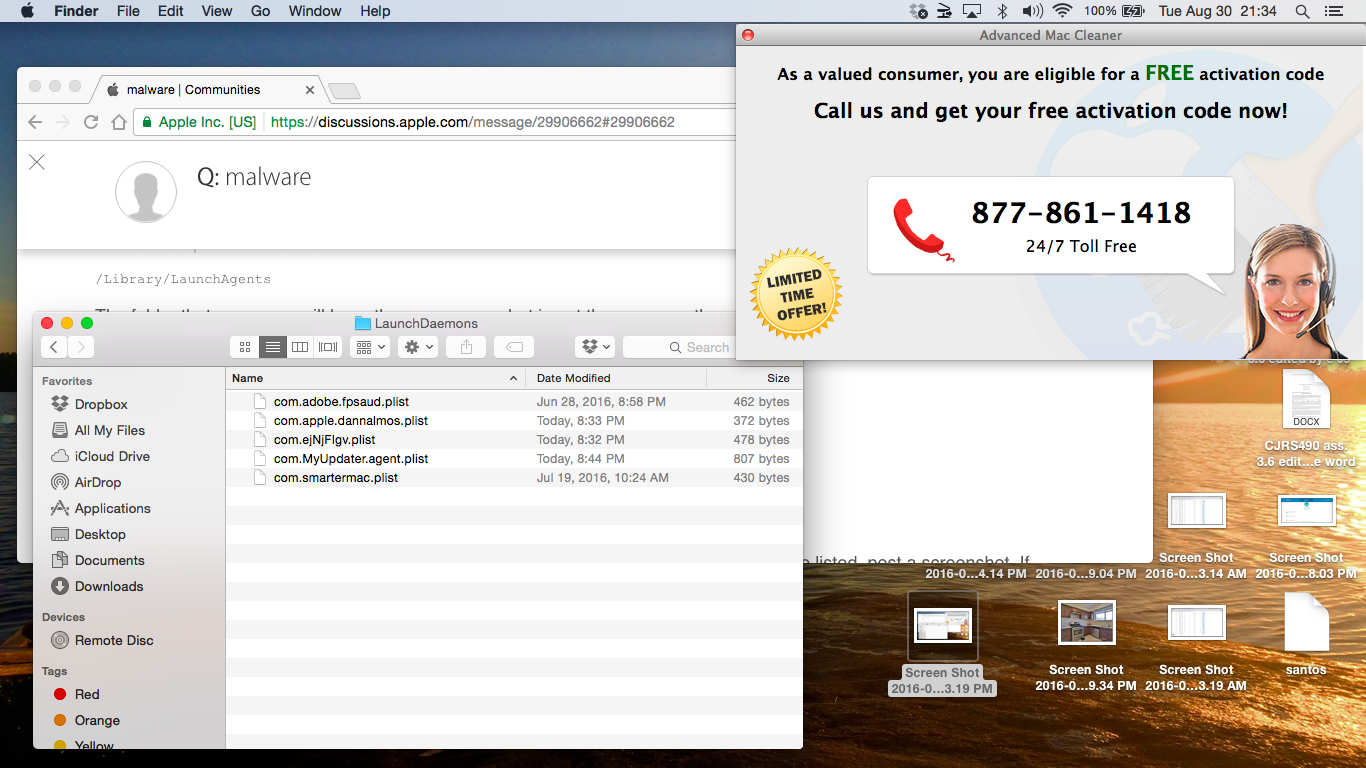Open the volume control in menu bar
1366x768 pixels.
[1032, 11]
